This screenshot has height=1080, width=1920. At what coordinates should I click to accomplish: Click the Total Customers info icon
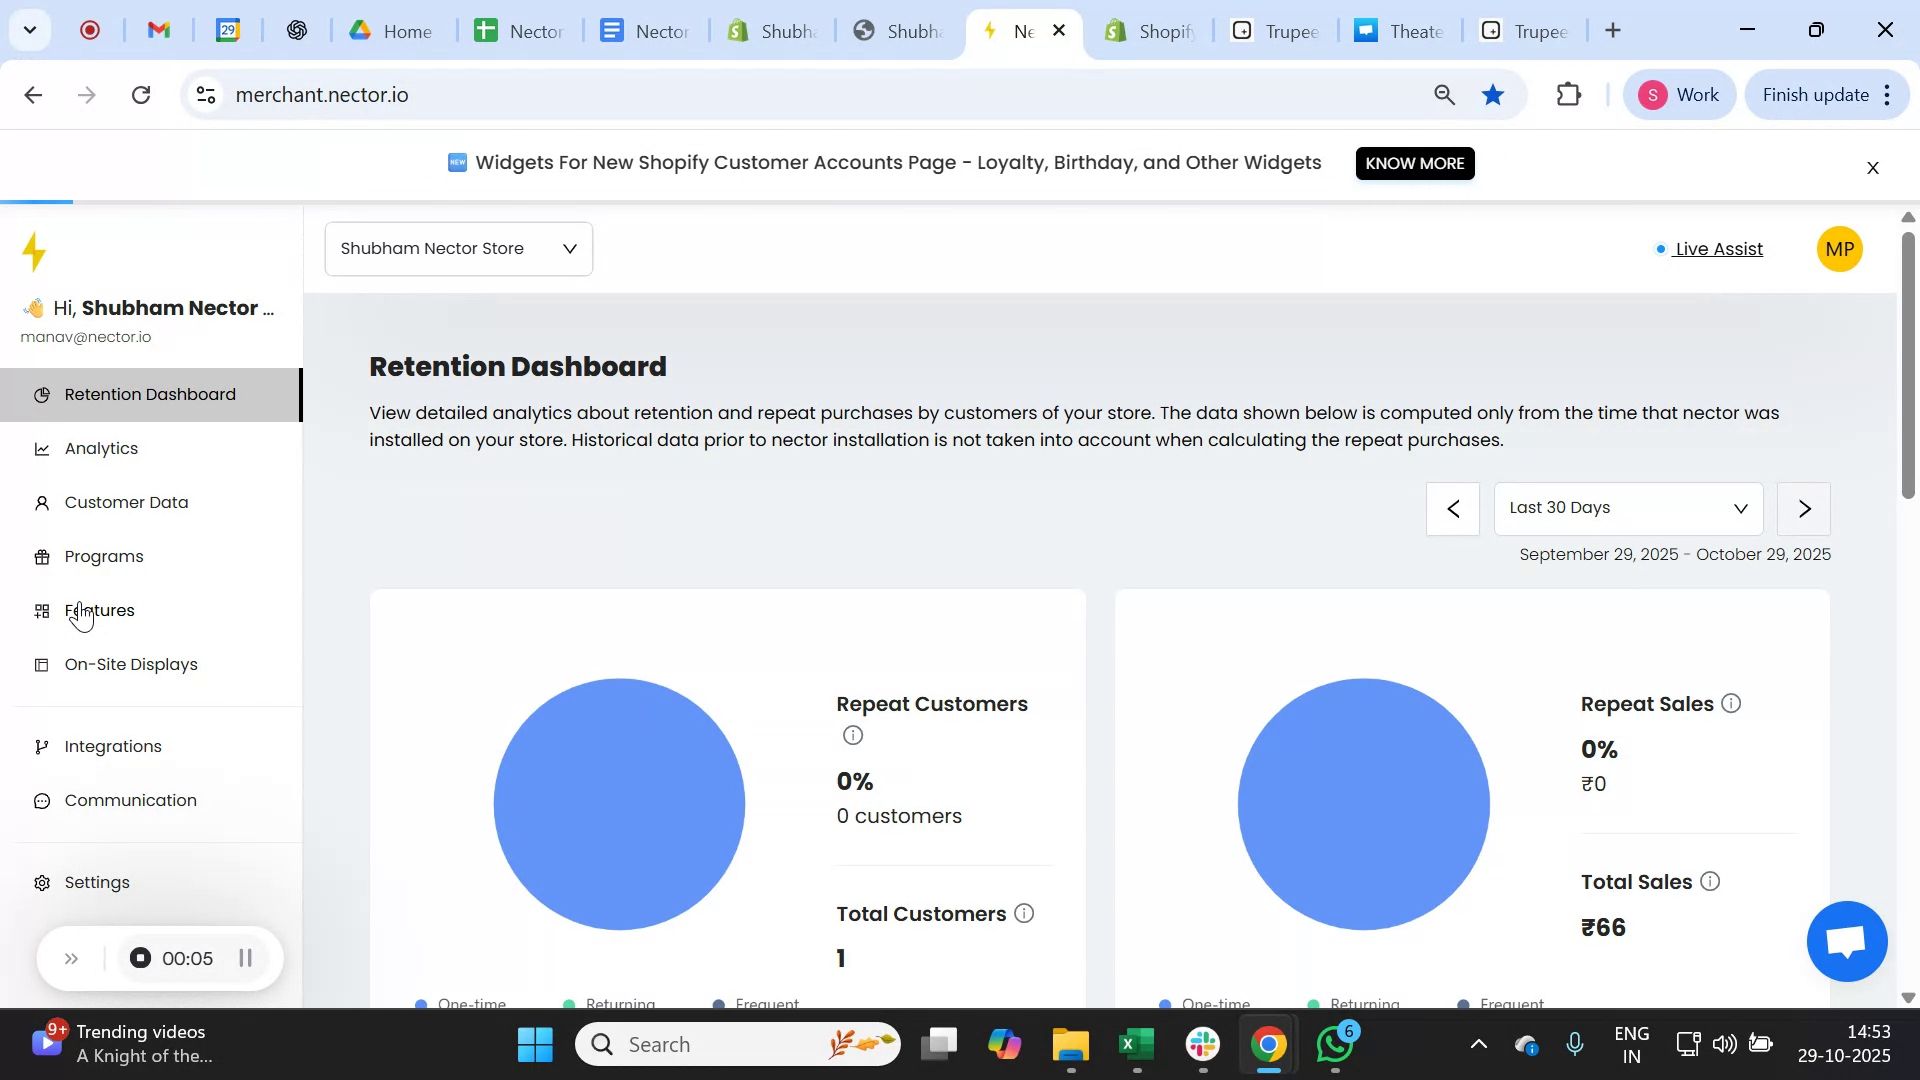[x=1024, y=914]
